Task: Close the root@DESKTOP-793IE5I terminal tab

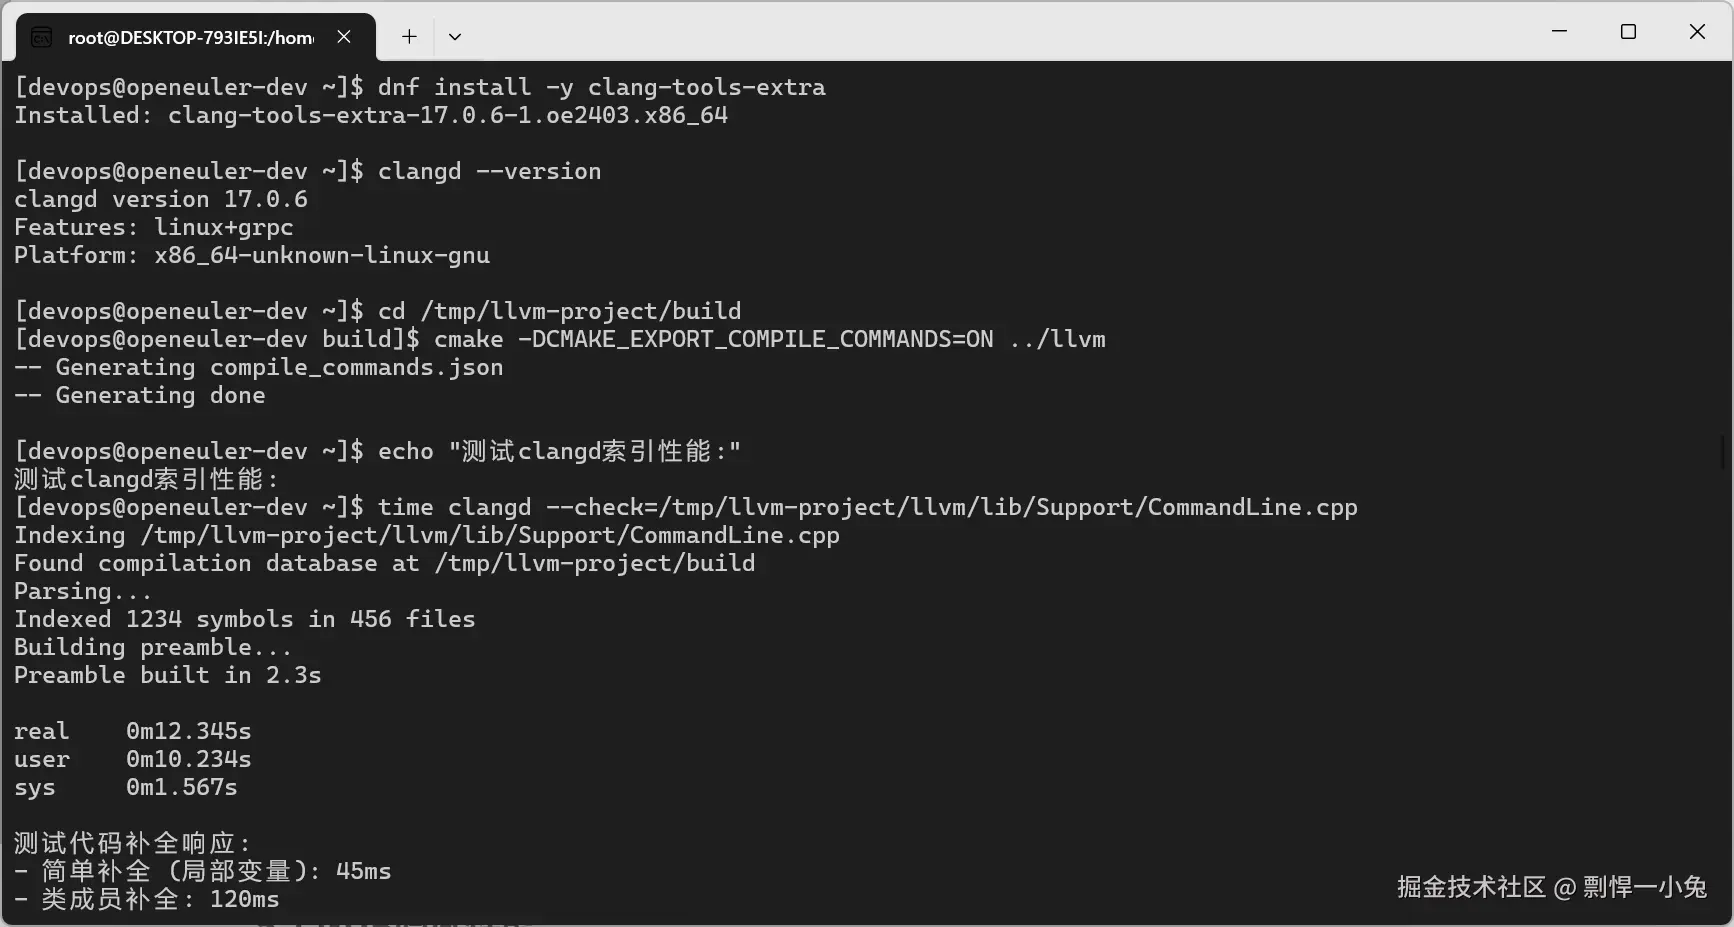Action: [344, 37]
